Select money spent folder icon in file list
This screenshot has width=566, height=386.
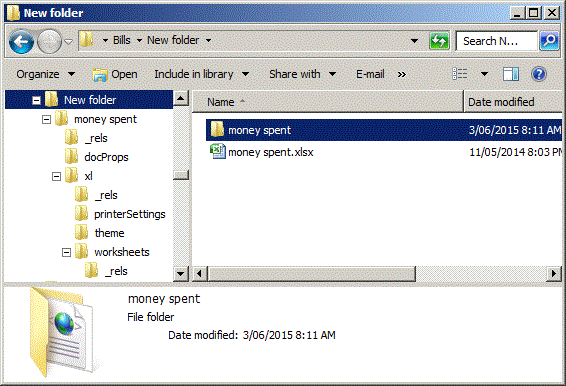tap(217, 130)
